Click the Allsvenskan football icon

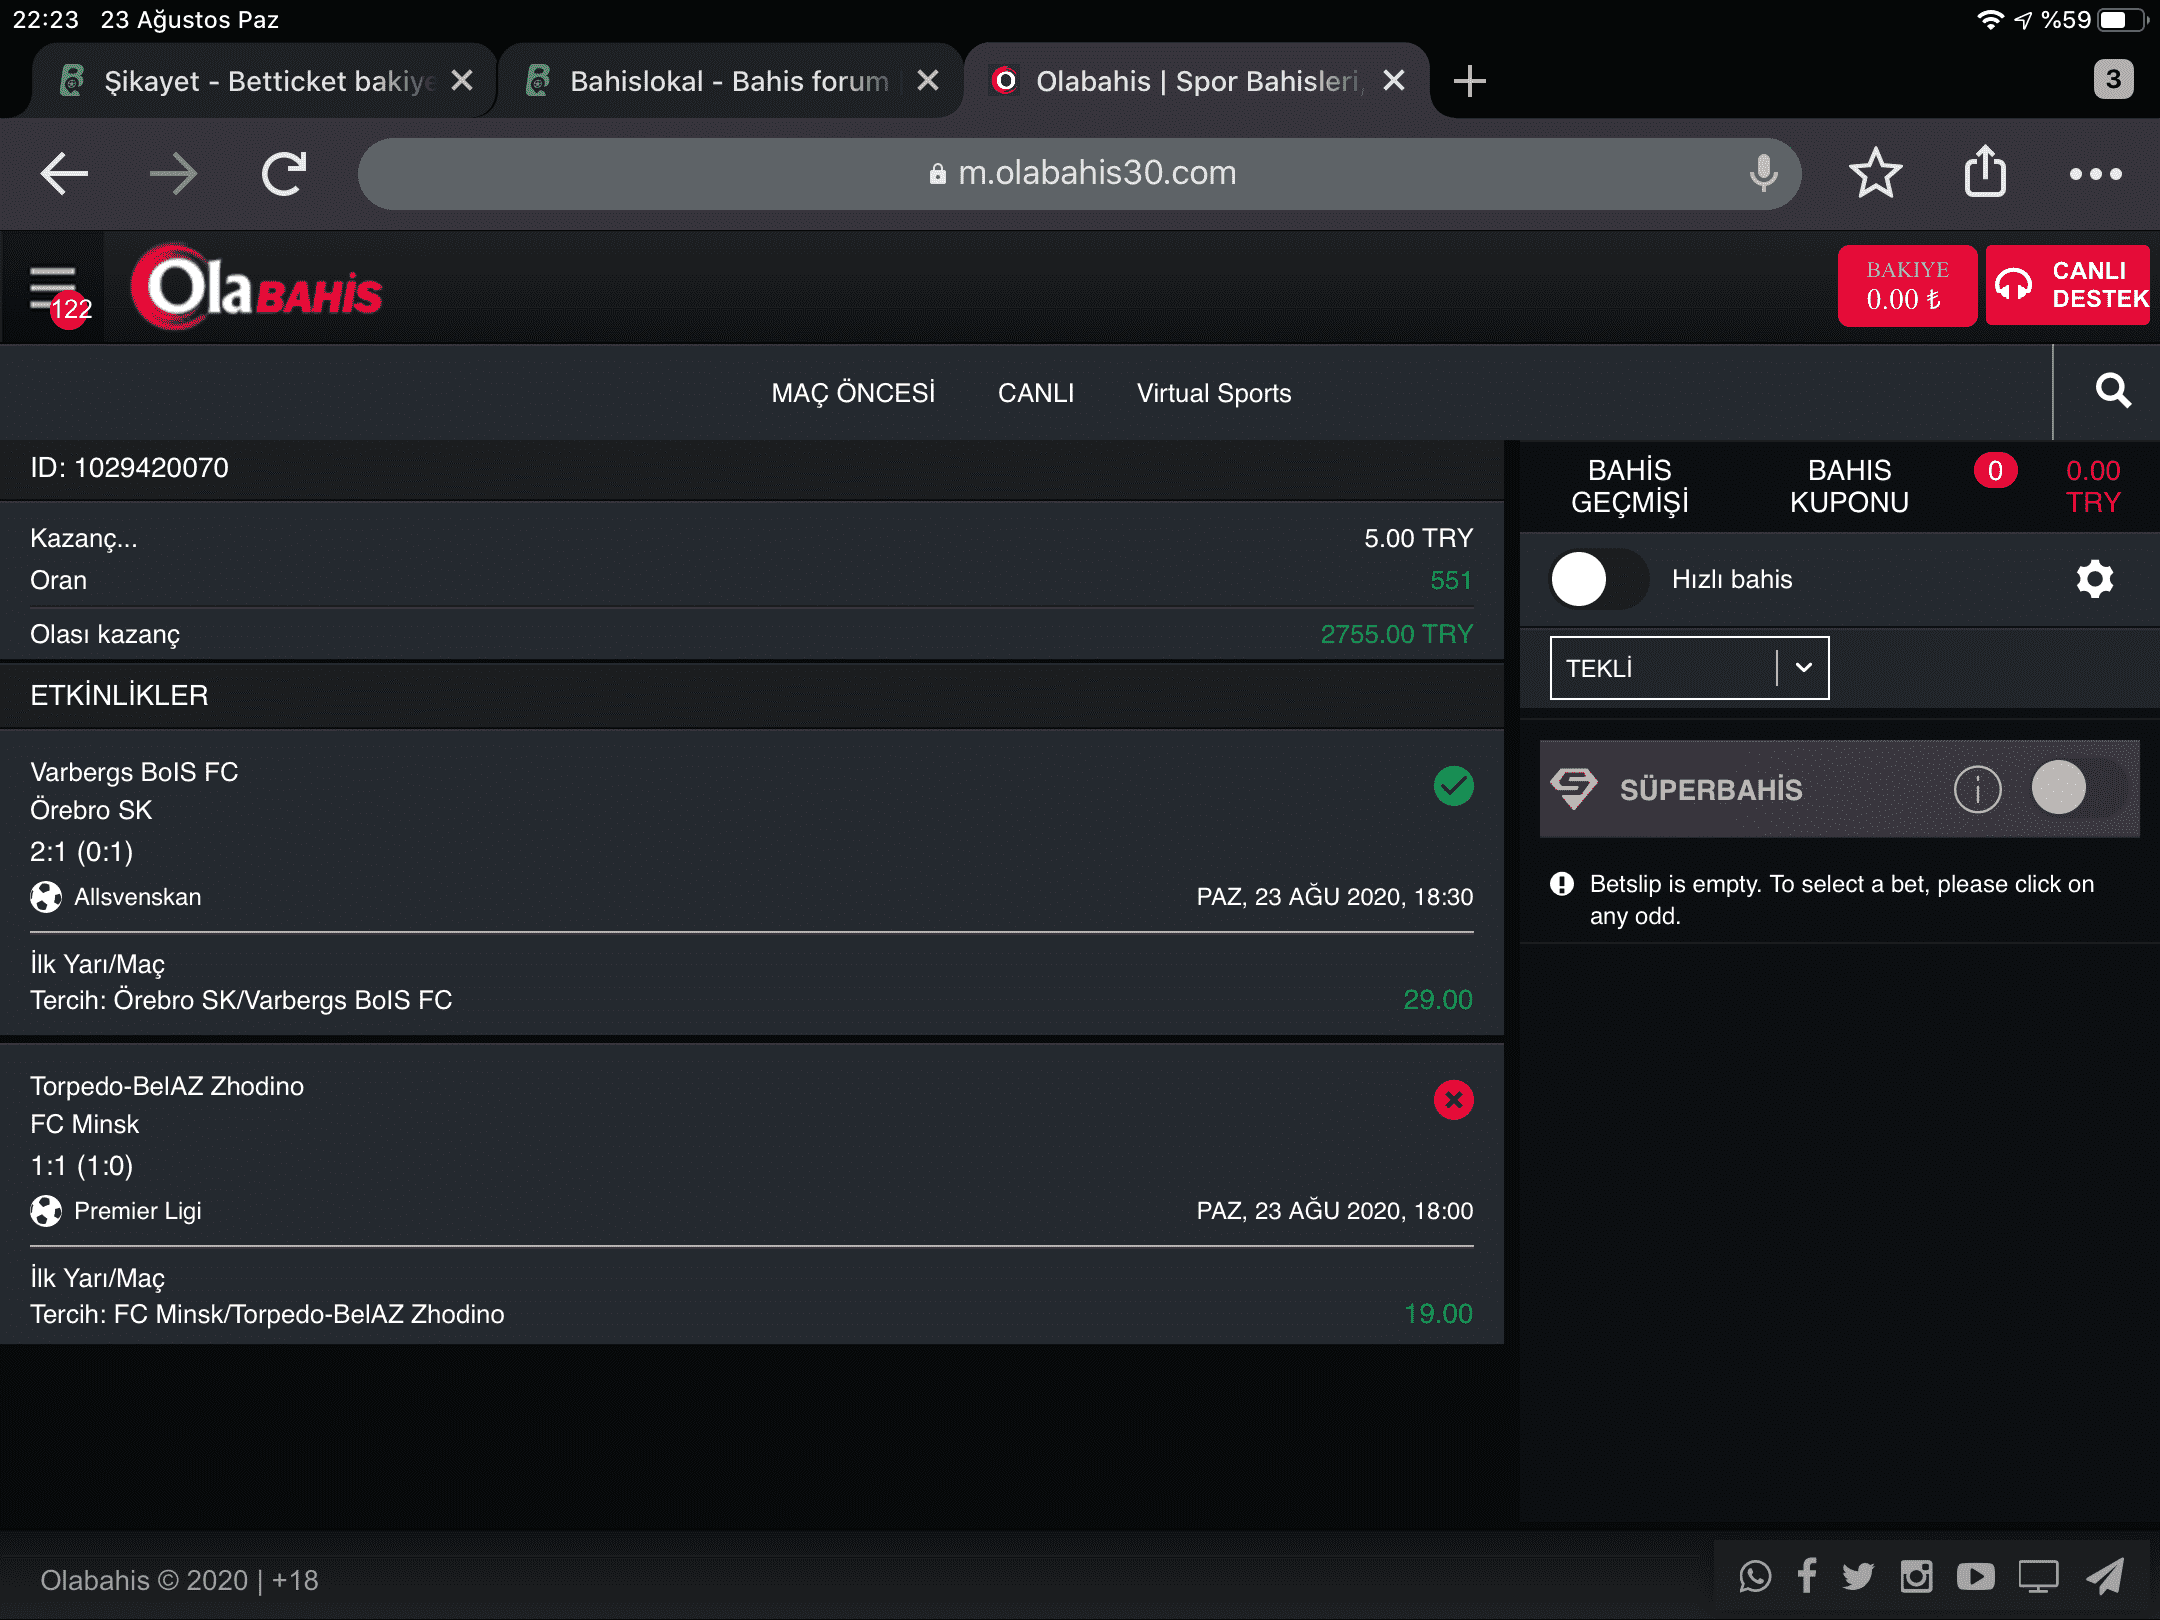pyautogui.click(x=46, y=897)
